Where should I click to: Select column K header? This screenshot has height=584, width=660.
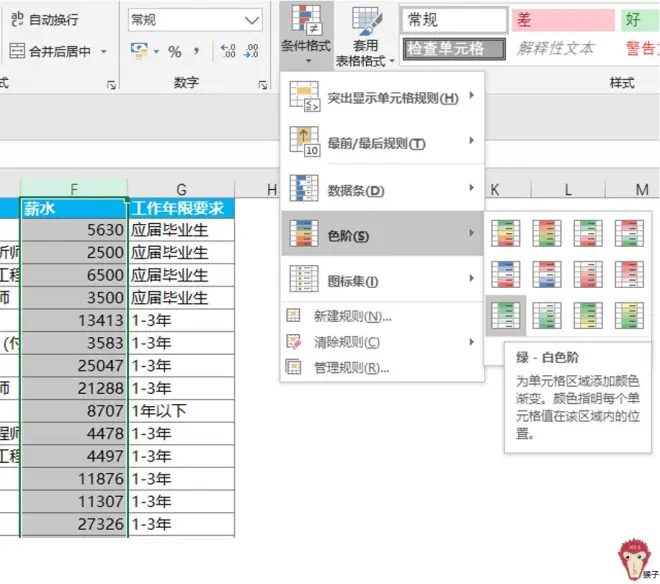508,189
